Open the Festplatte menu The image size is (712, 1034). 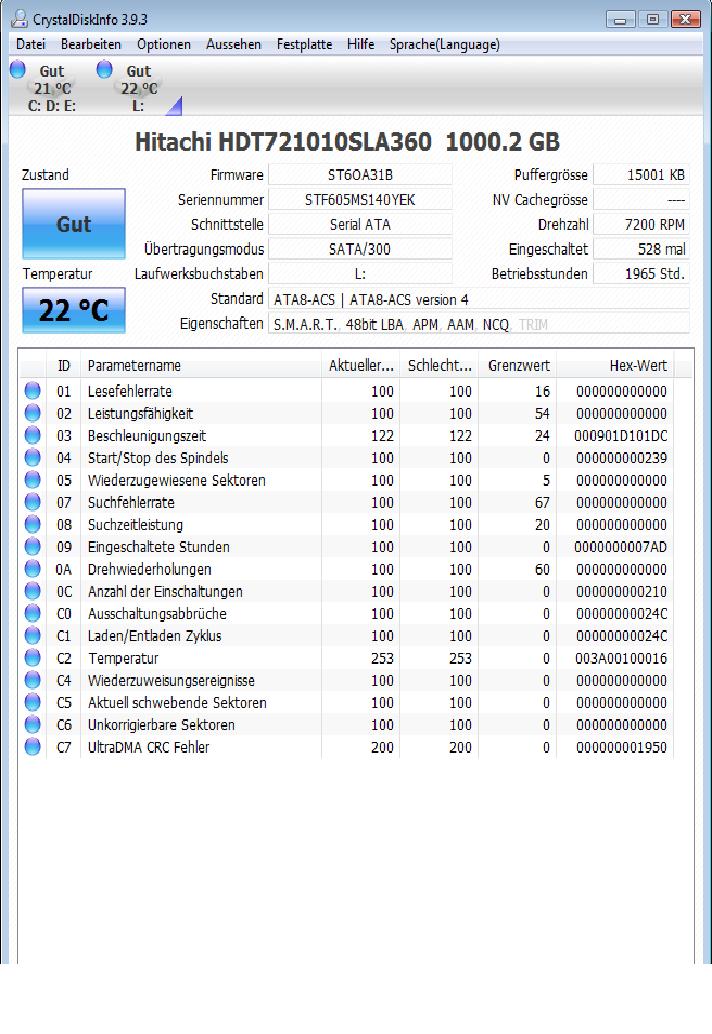point(304,44)
